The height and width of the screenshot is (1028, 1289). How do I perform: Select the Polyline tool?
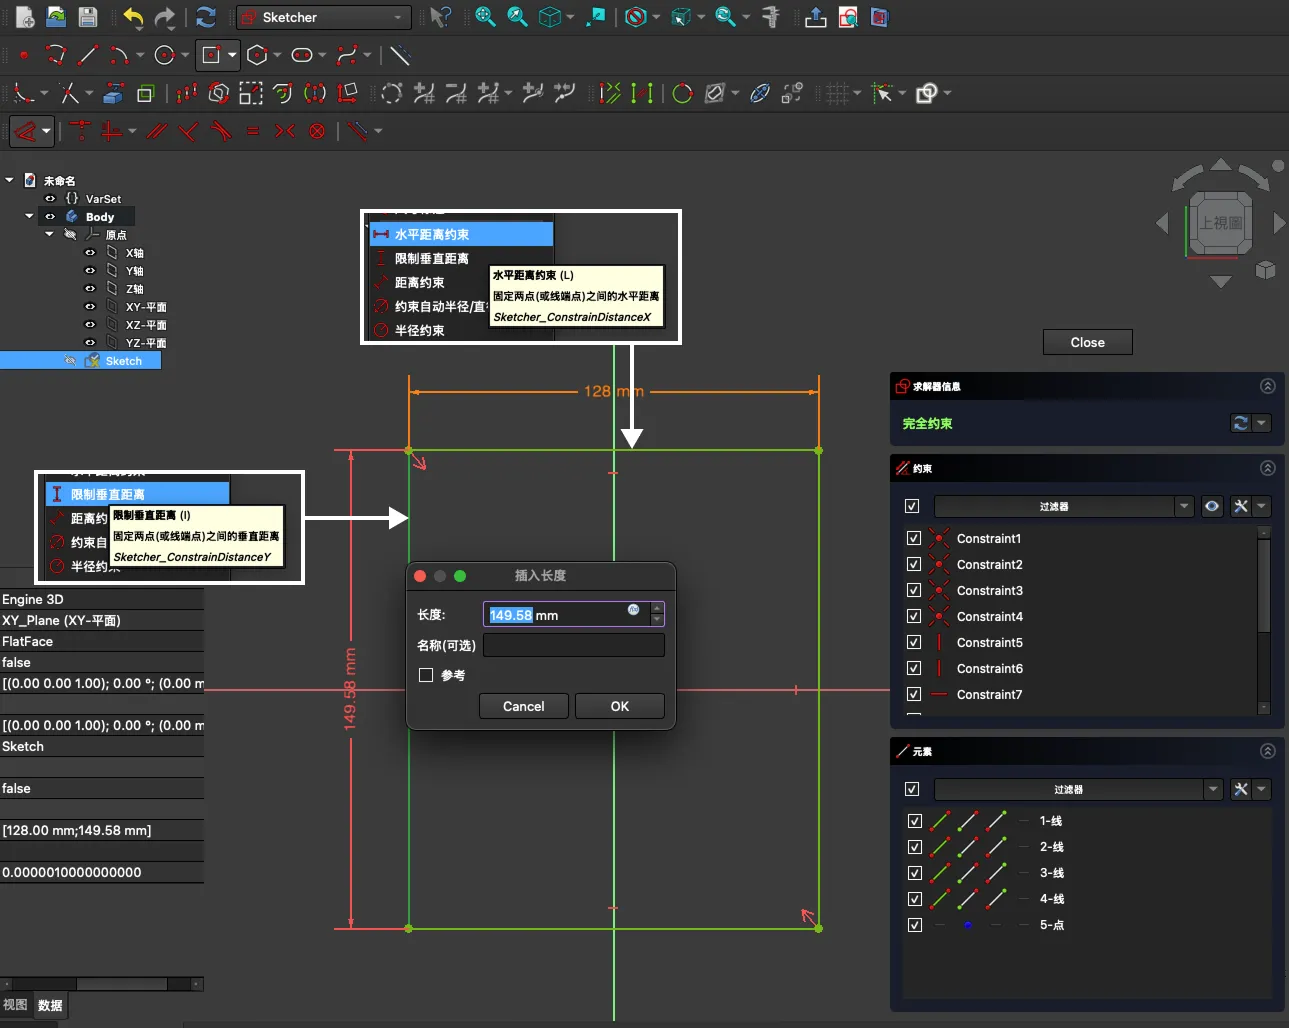click(56, 55)
